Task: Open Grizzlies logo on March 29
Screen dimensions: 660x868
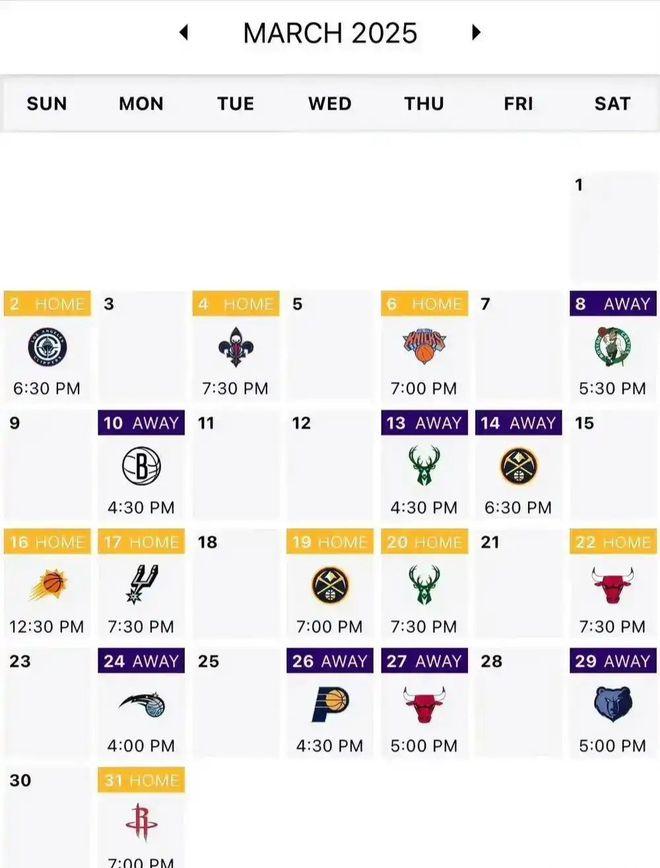Action: click(x=613, y=704)
